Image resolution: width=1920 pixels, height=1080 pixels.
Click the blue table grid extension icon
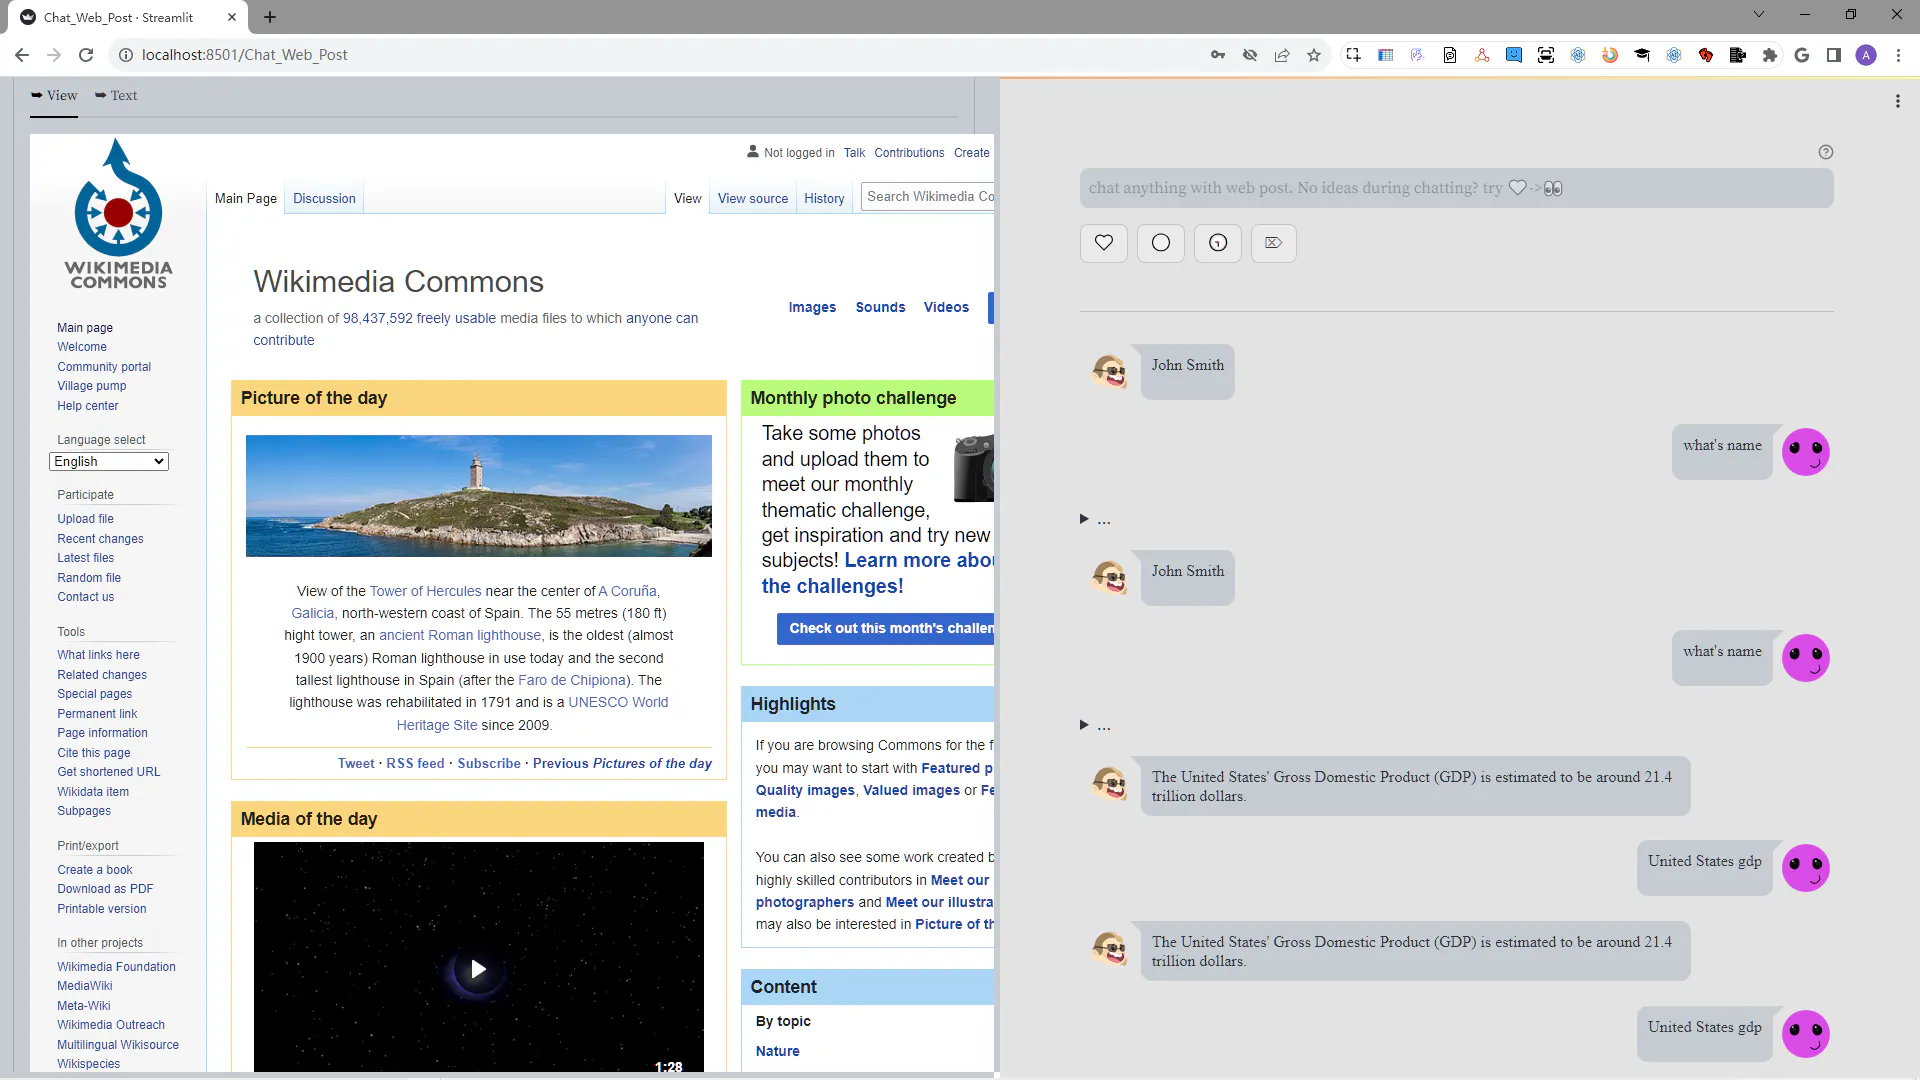coord(1385,55)
